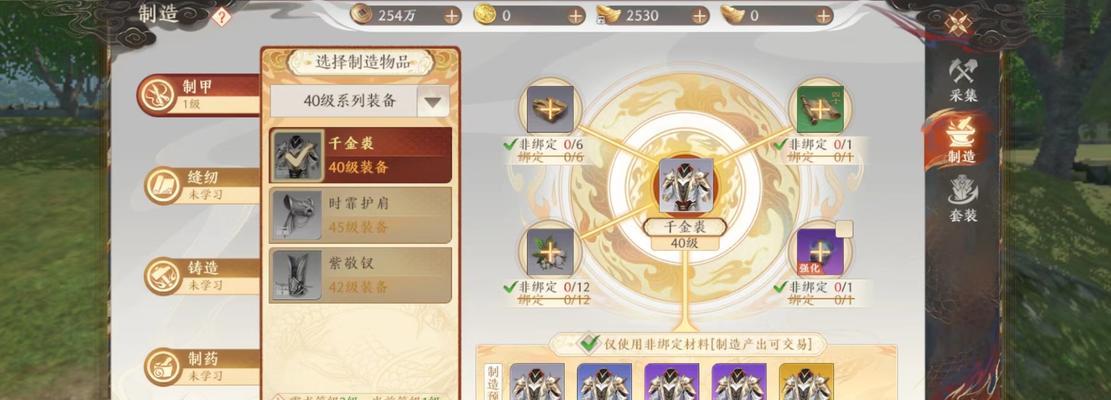
Task: Select the 制造 crafting sidebar icon
Action: coord(962,140)
